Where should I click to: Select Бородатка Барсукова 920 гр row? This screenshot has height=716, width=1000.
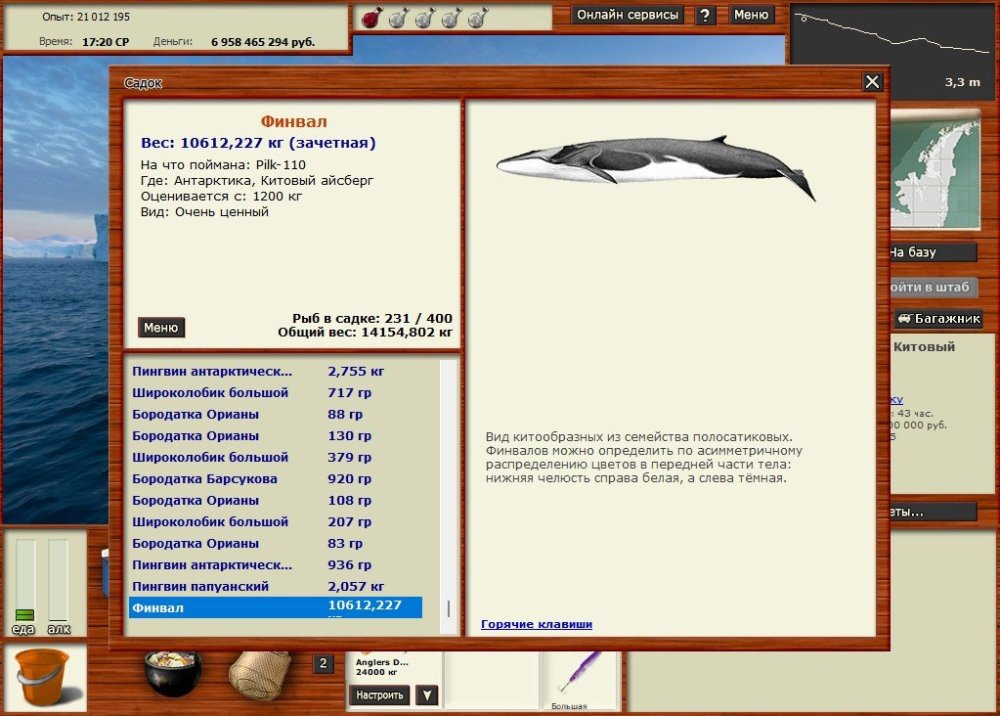point(276,478)
